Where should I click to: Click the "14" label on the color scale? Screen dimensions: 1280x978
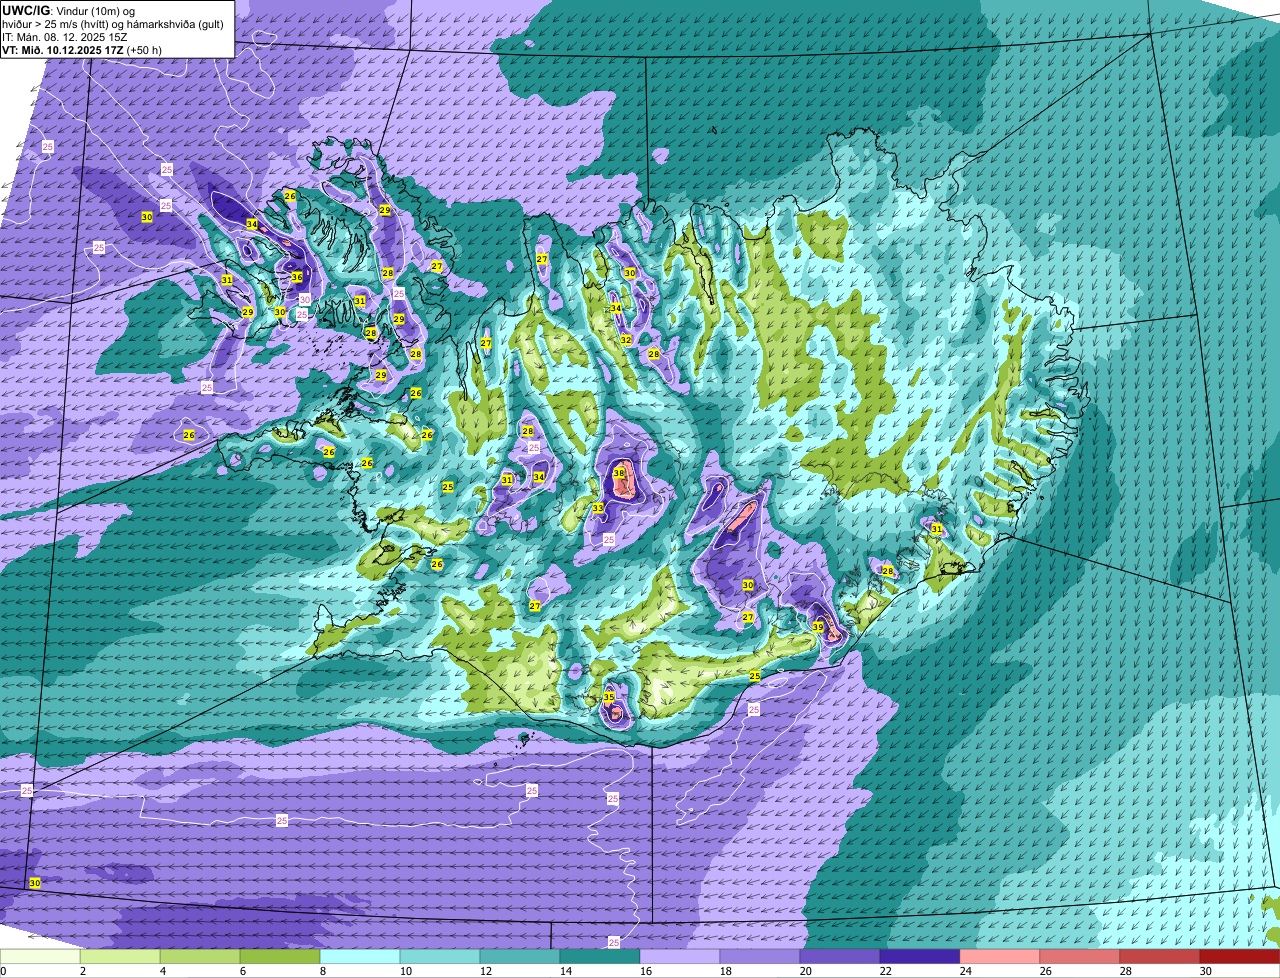pos(565,971)
